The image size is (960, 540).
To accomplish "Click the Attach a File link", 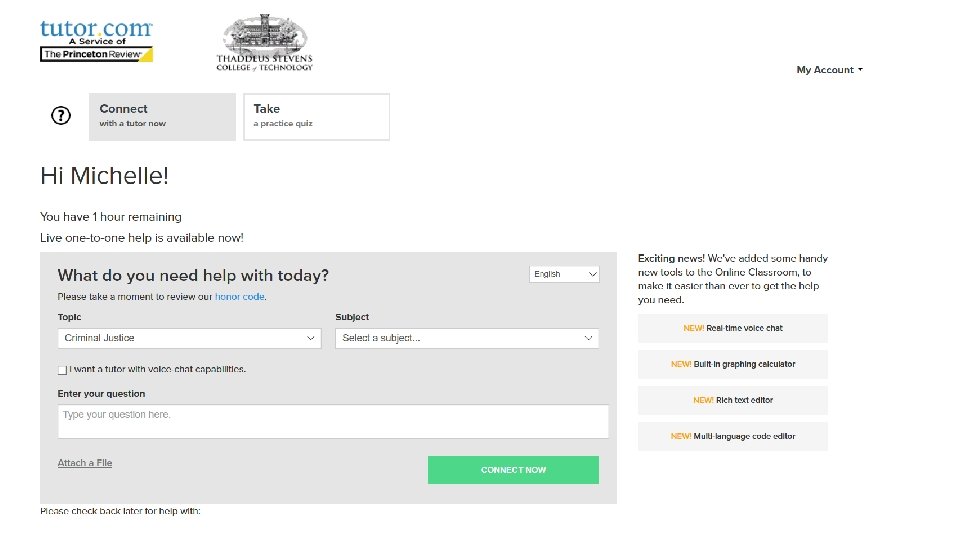I will [85, 463].
